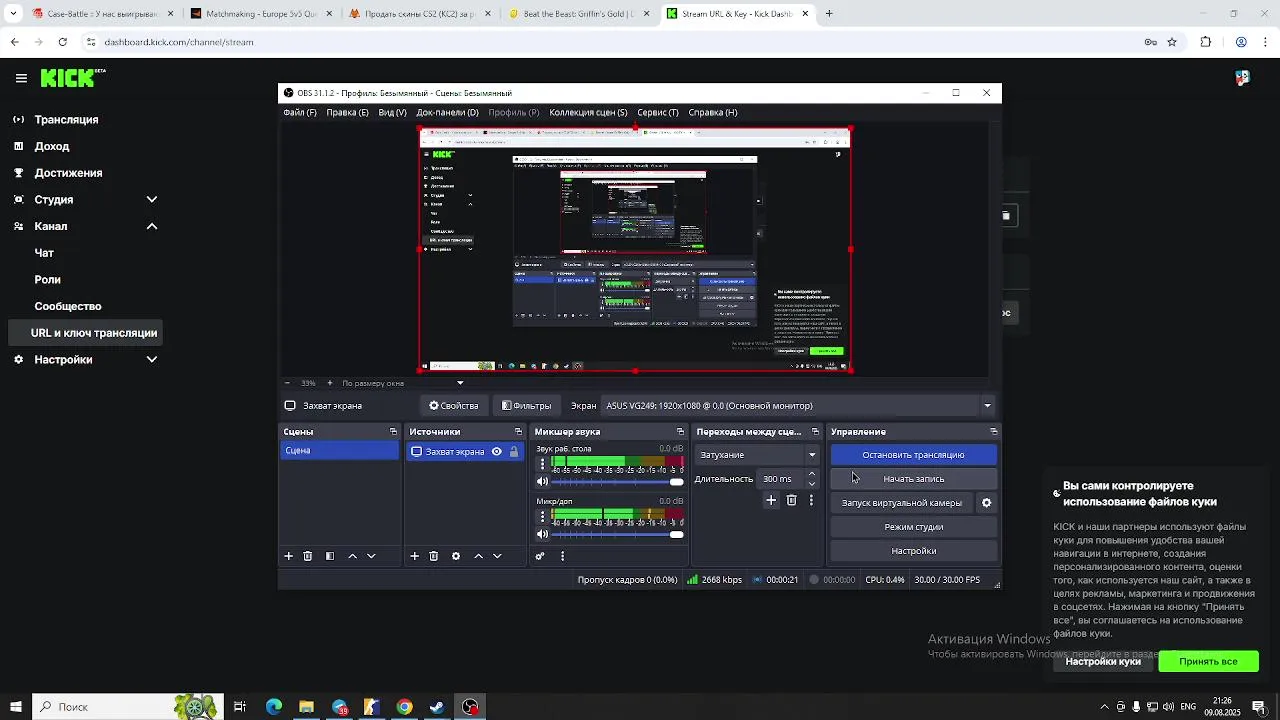This screenshot has height=720, width=1280.
Task: Open transition properties three-dot menu
Action: (x=811, y=500)
